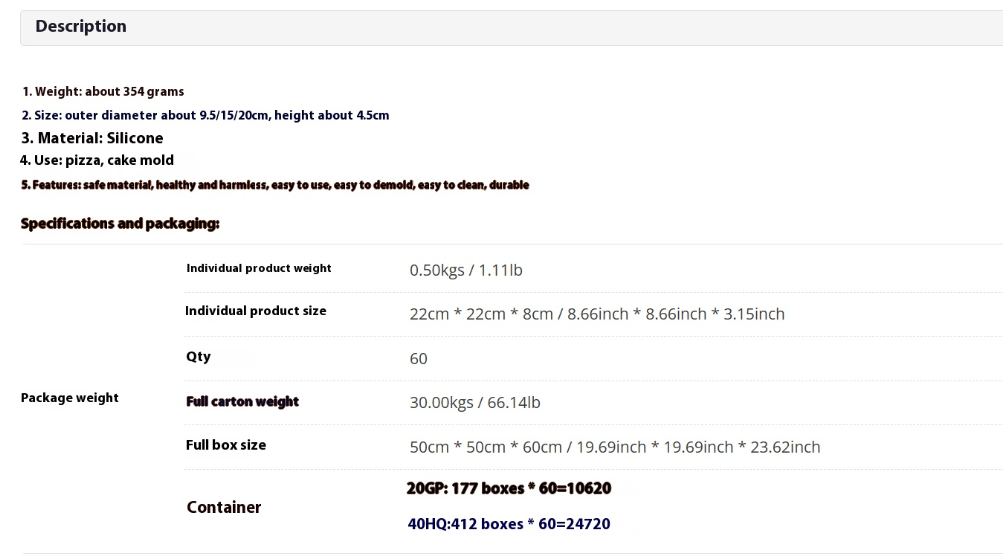Click Individual product size label
The width and height of the screenshot is (1003, 556).
coord(256,311)
